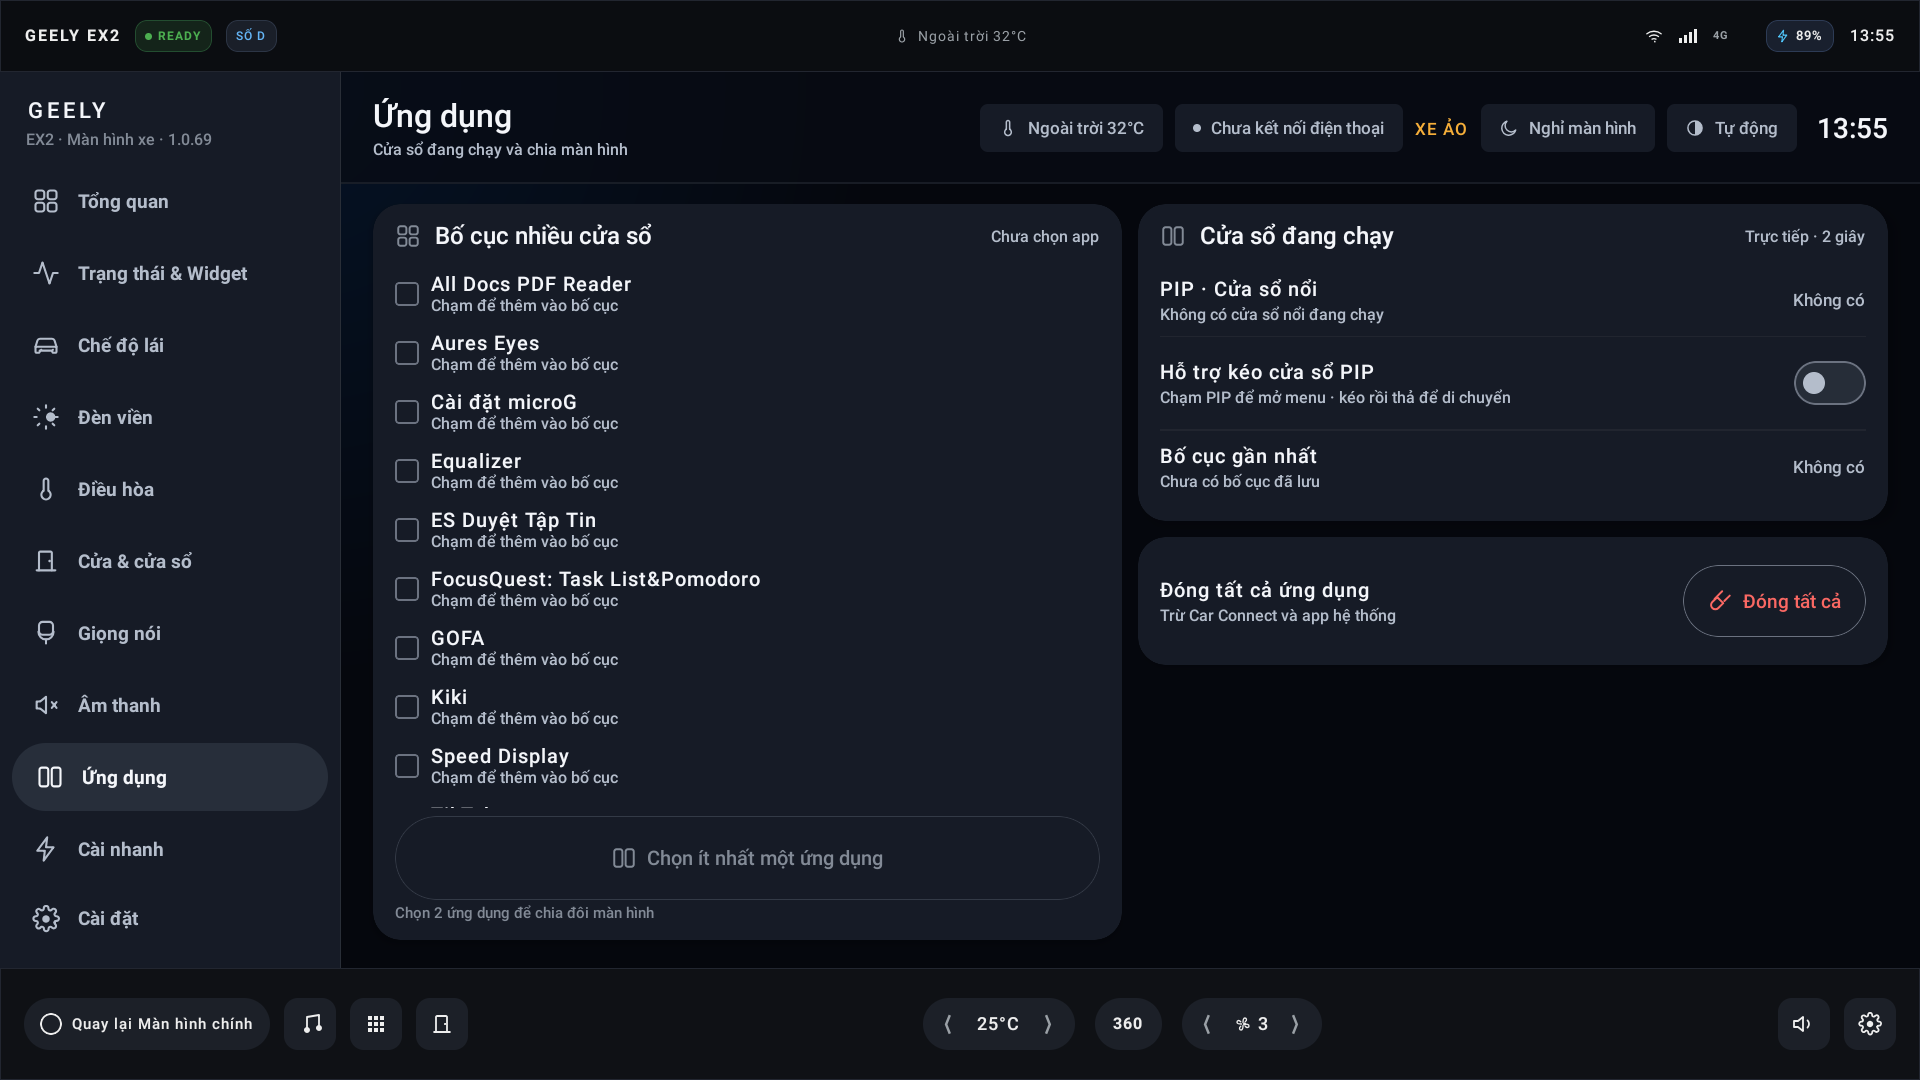Viewport: 1920px width, 1080px height.
Task: Open Chế độ lái menu item
Action: point(170,345)
